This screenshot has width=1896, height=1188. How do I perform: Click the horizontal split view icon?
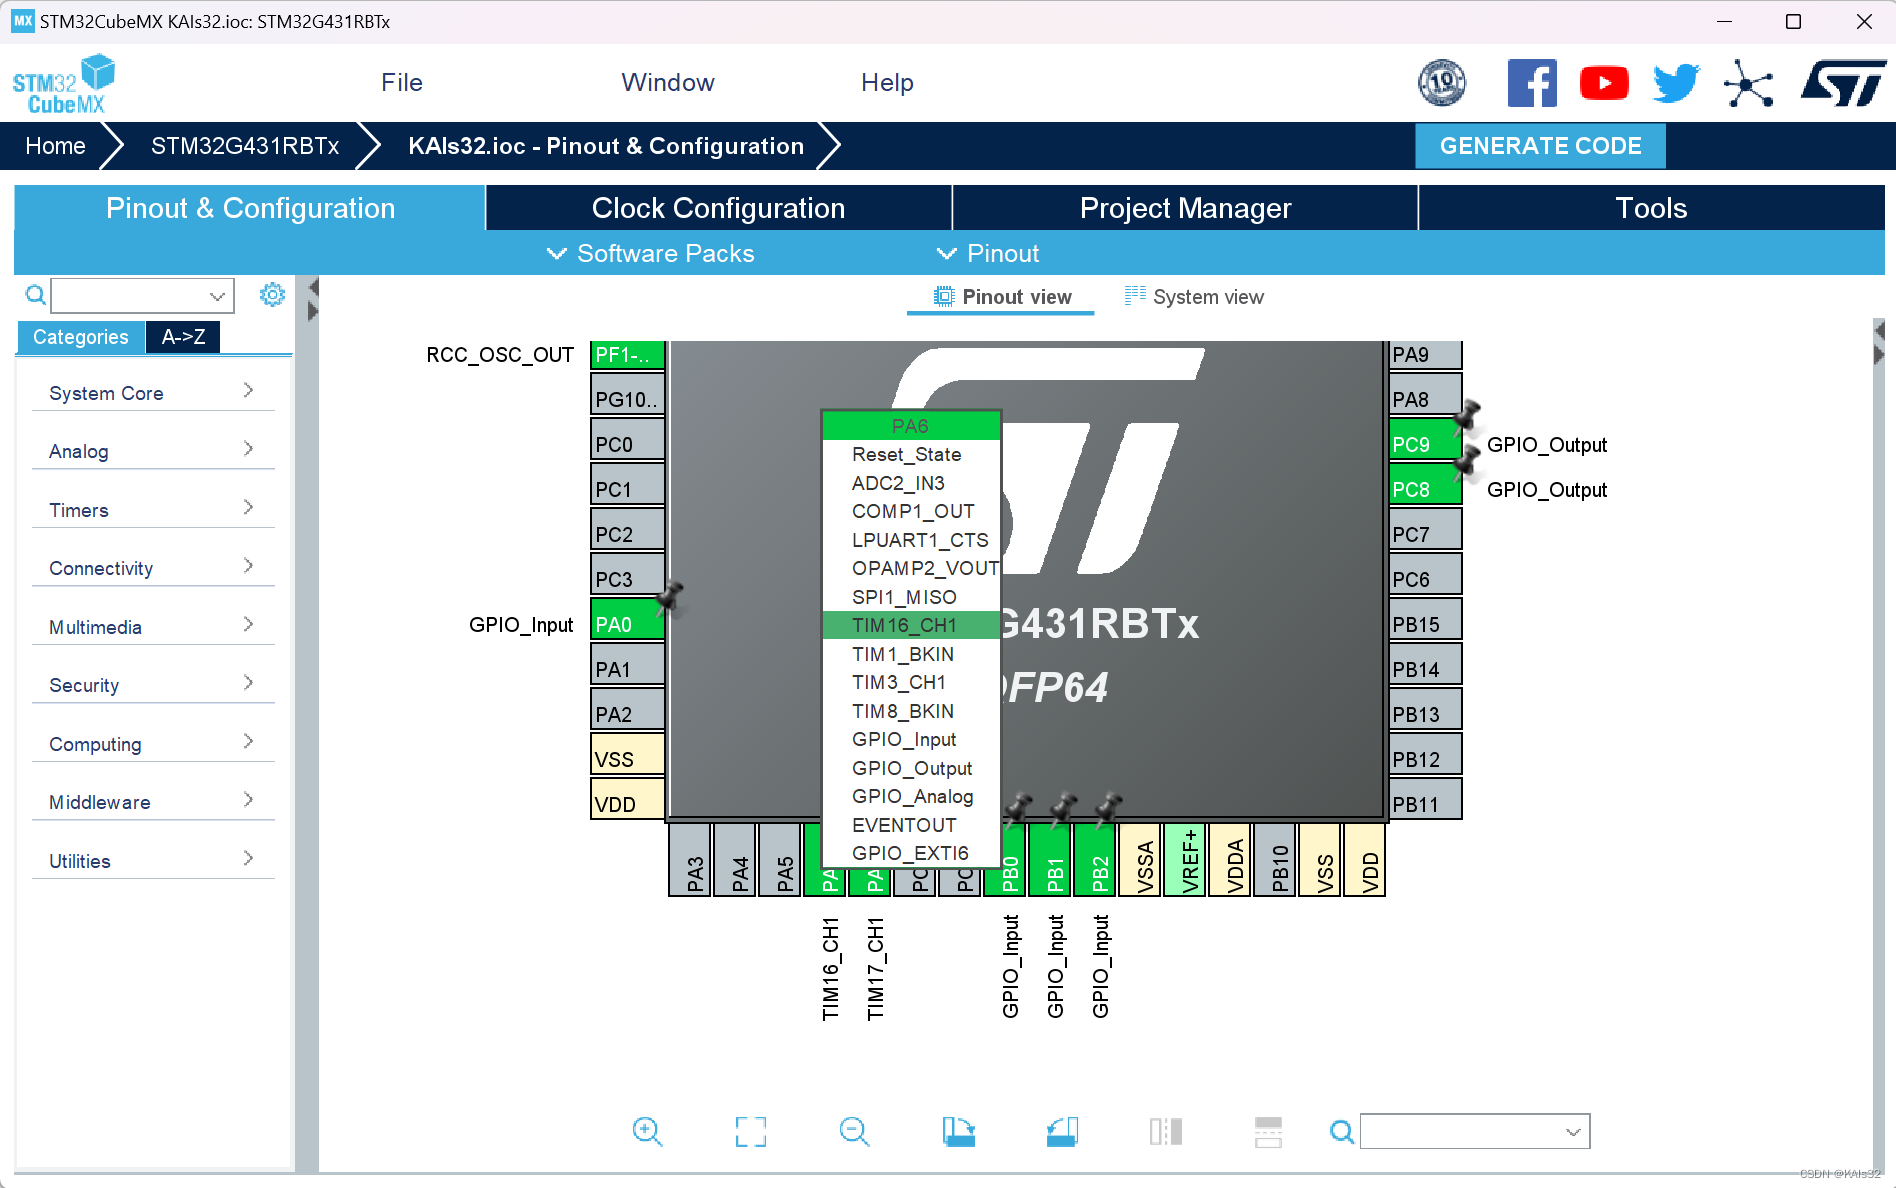(1268, 1131)
